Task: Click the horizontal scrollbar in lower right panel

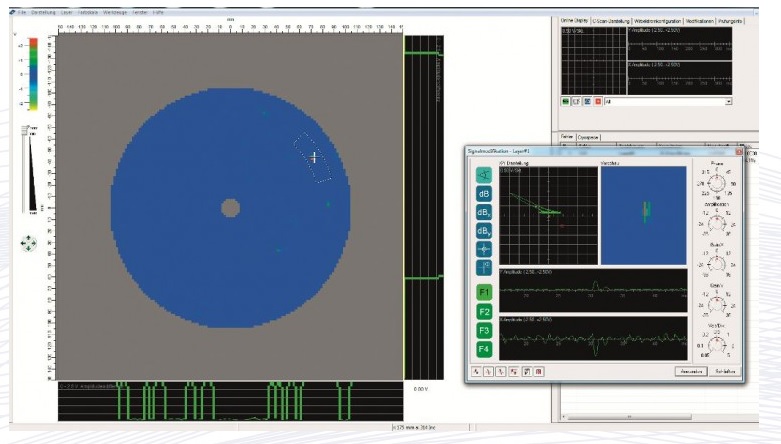Action: (629, 417)
